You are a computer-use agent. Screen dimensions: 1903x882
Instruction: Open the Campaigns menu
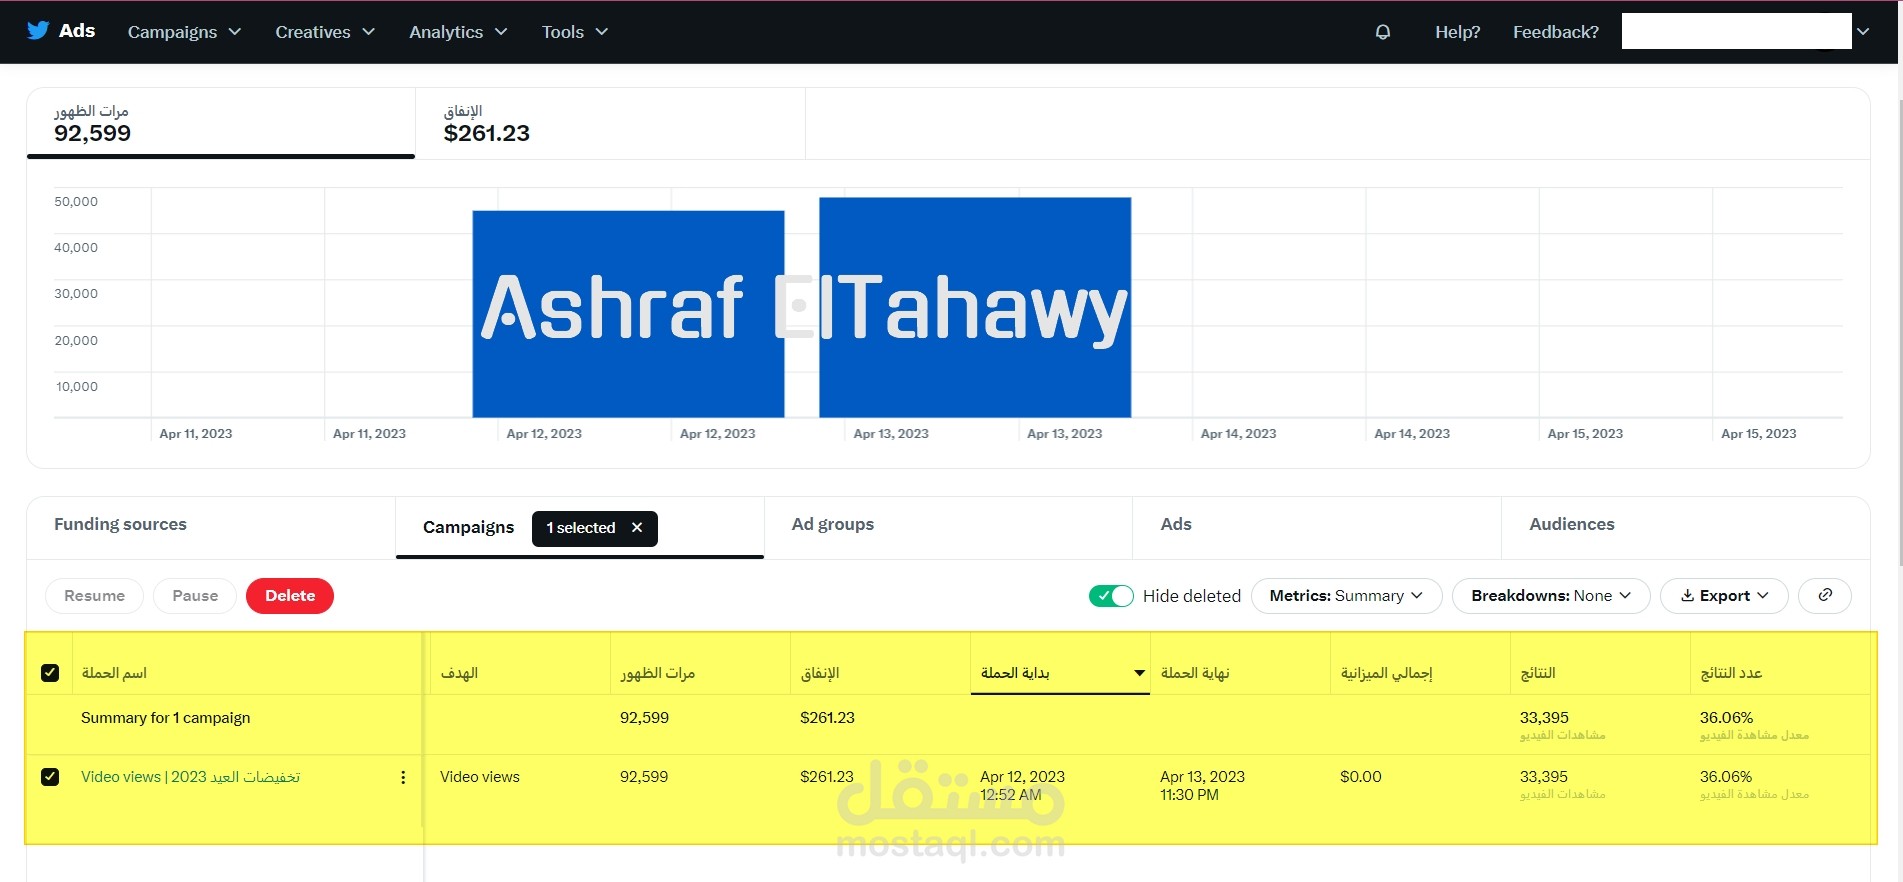[184, 32]
